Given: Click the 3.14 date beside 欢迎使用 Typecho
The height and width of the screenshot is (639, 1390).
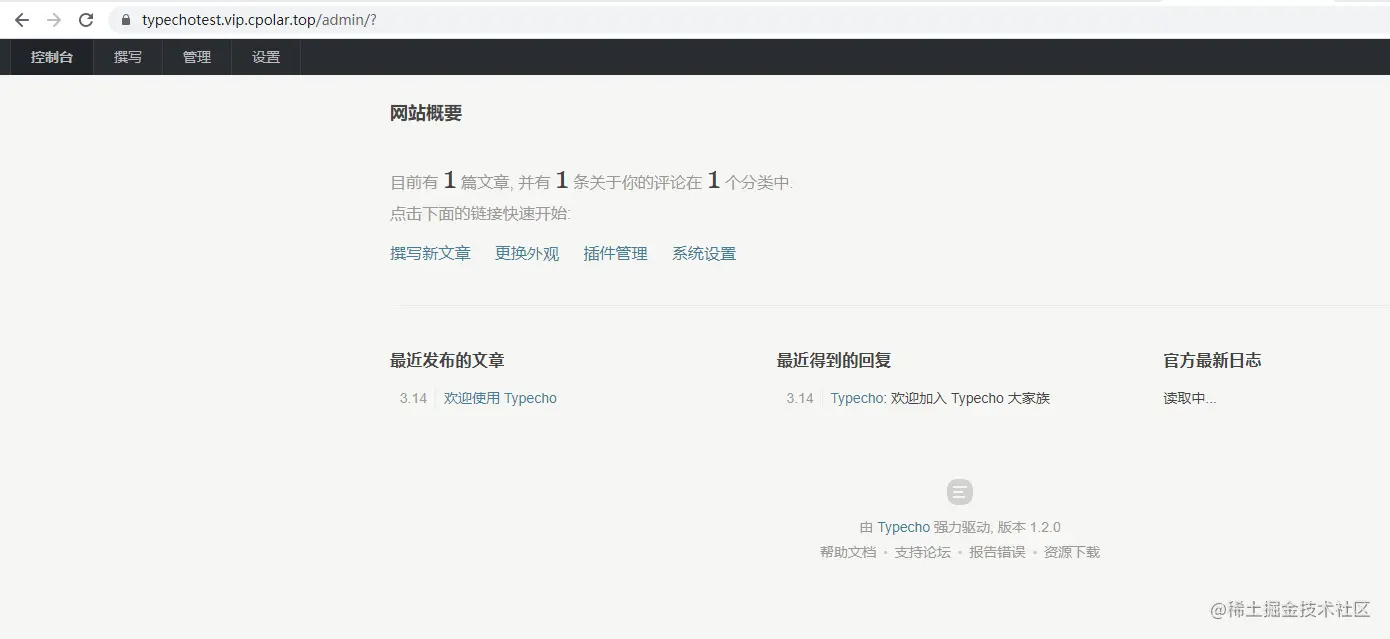Looking at the screenshot, I should pyautogui.click(x=413, y=398).
